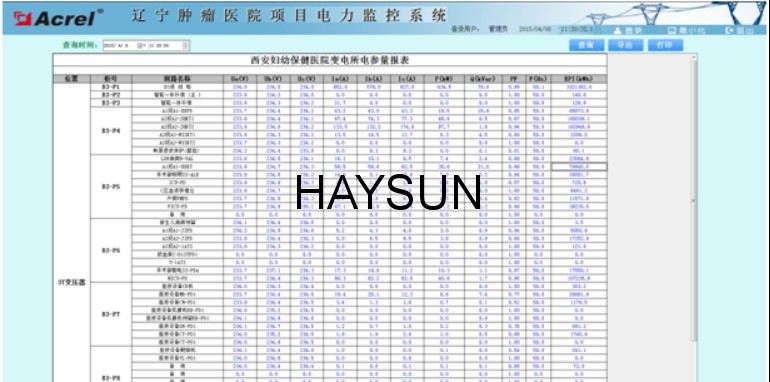Click the Uc(V) column header
This screenshot has height=382, width=770.
pos(306,79)
